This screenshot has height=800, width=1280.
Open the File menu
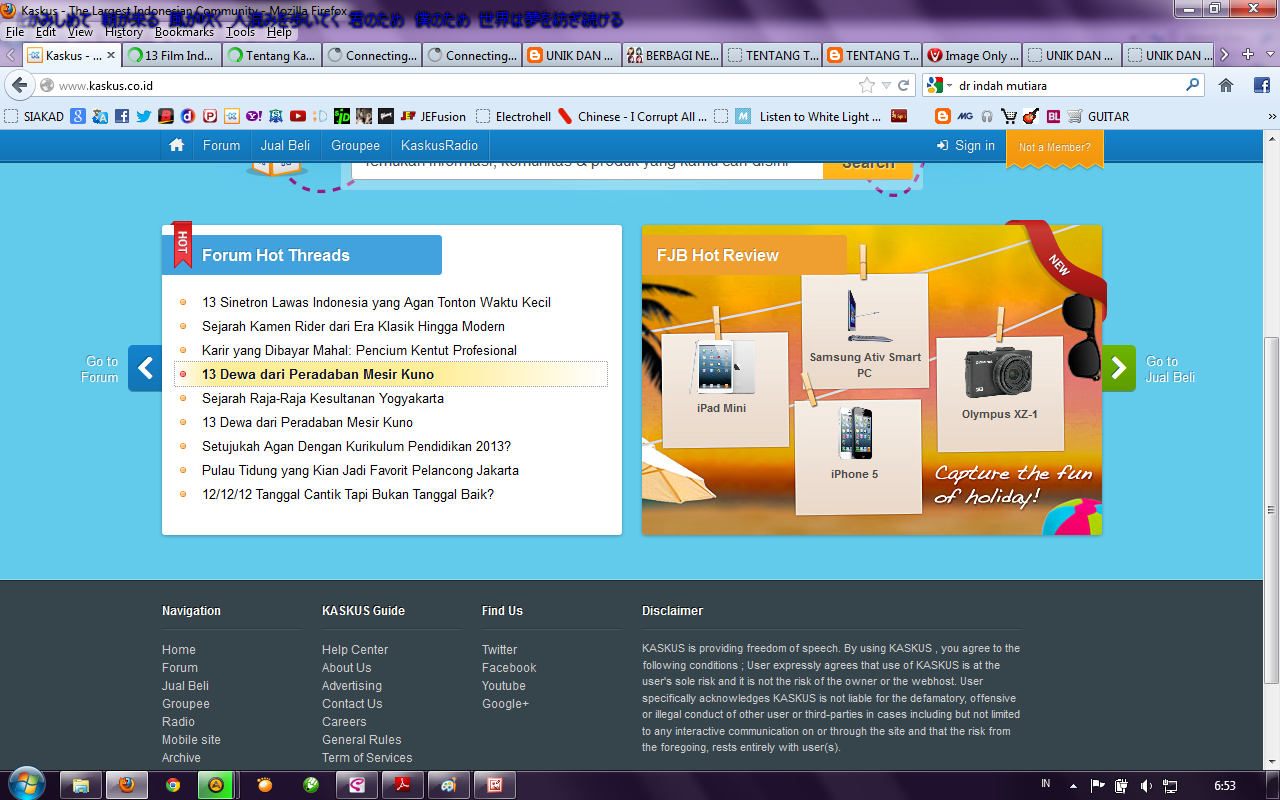15,32
